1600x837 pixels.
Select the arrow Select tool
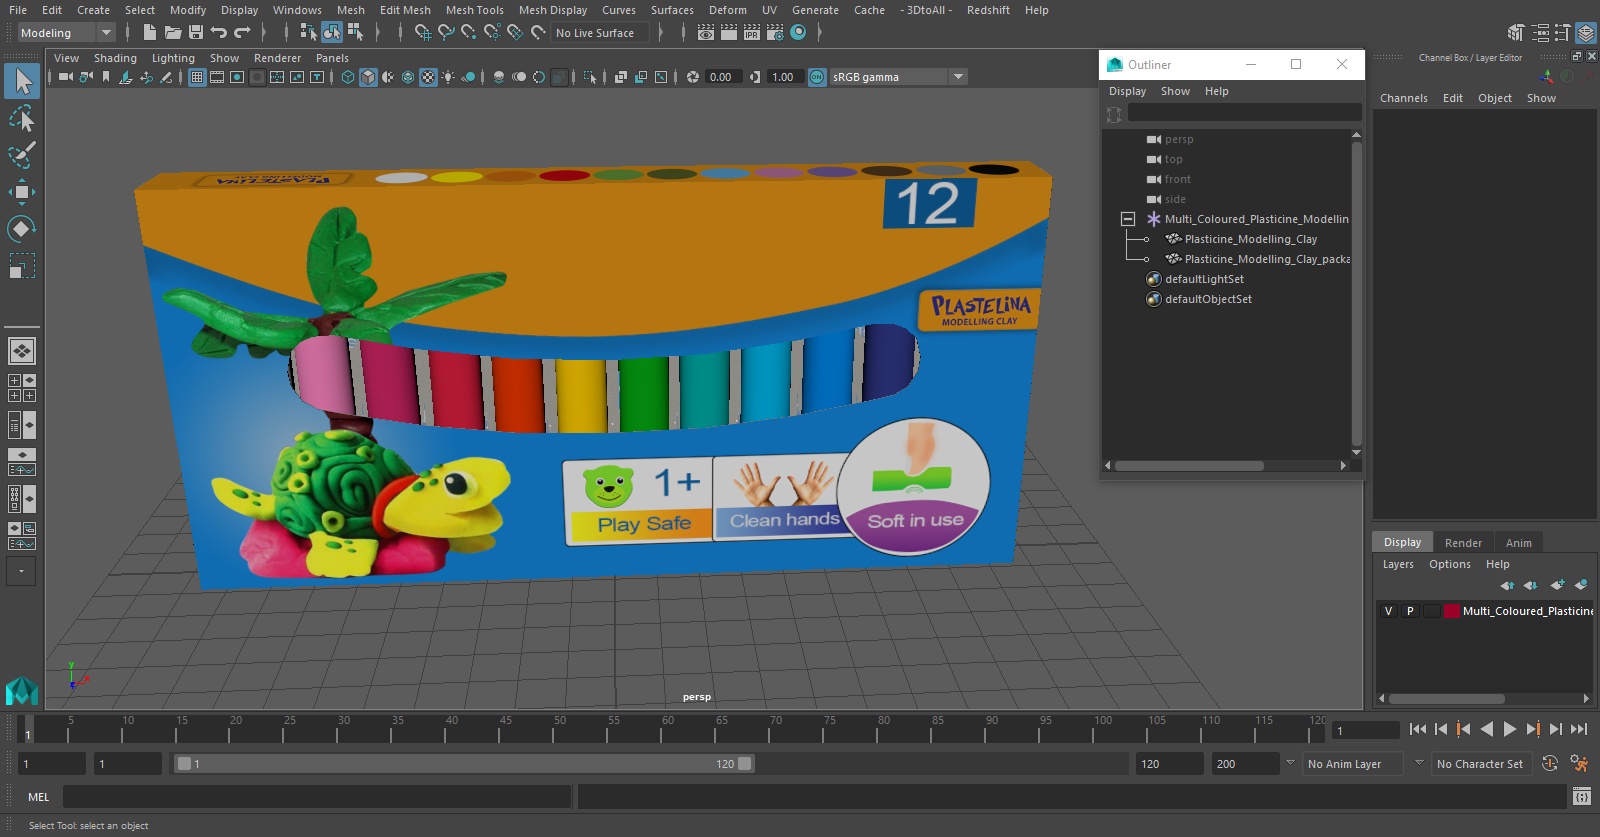click(22, 81)
